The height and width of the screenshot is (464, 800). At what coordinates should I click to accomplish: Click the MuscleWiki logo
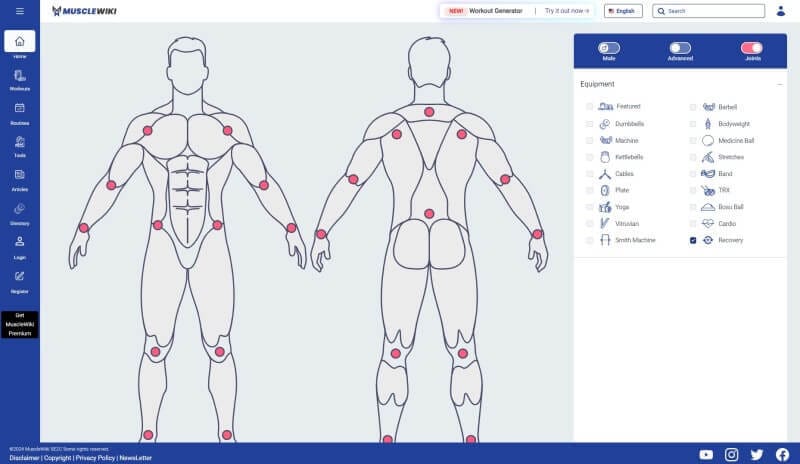pyautogui.click(x=84, y=11)
